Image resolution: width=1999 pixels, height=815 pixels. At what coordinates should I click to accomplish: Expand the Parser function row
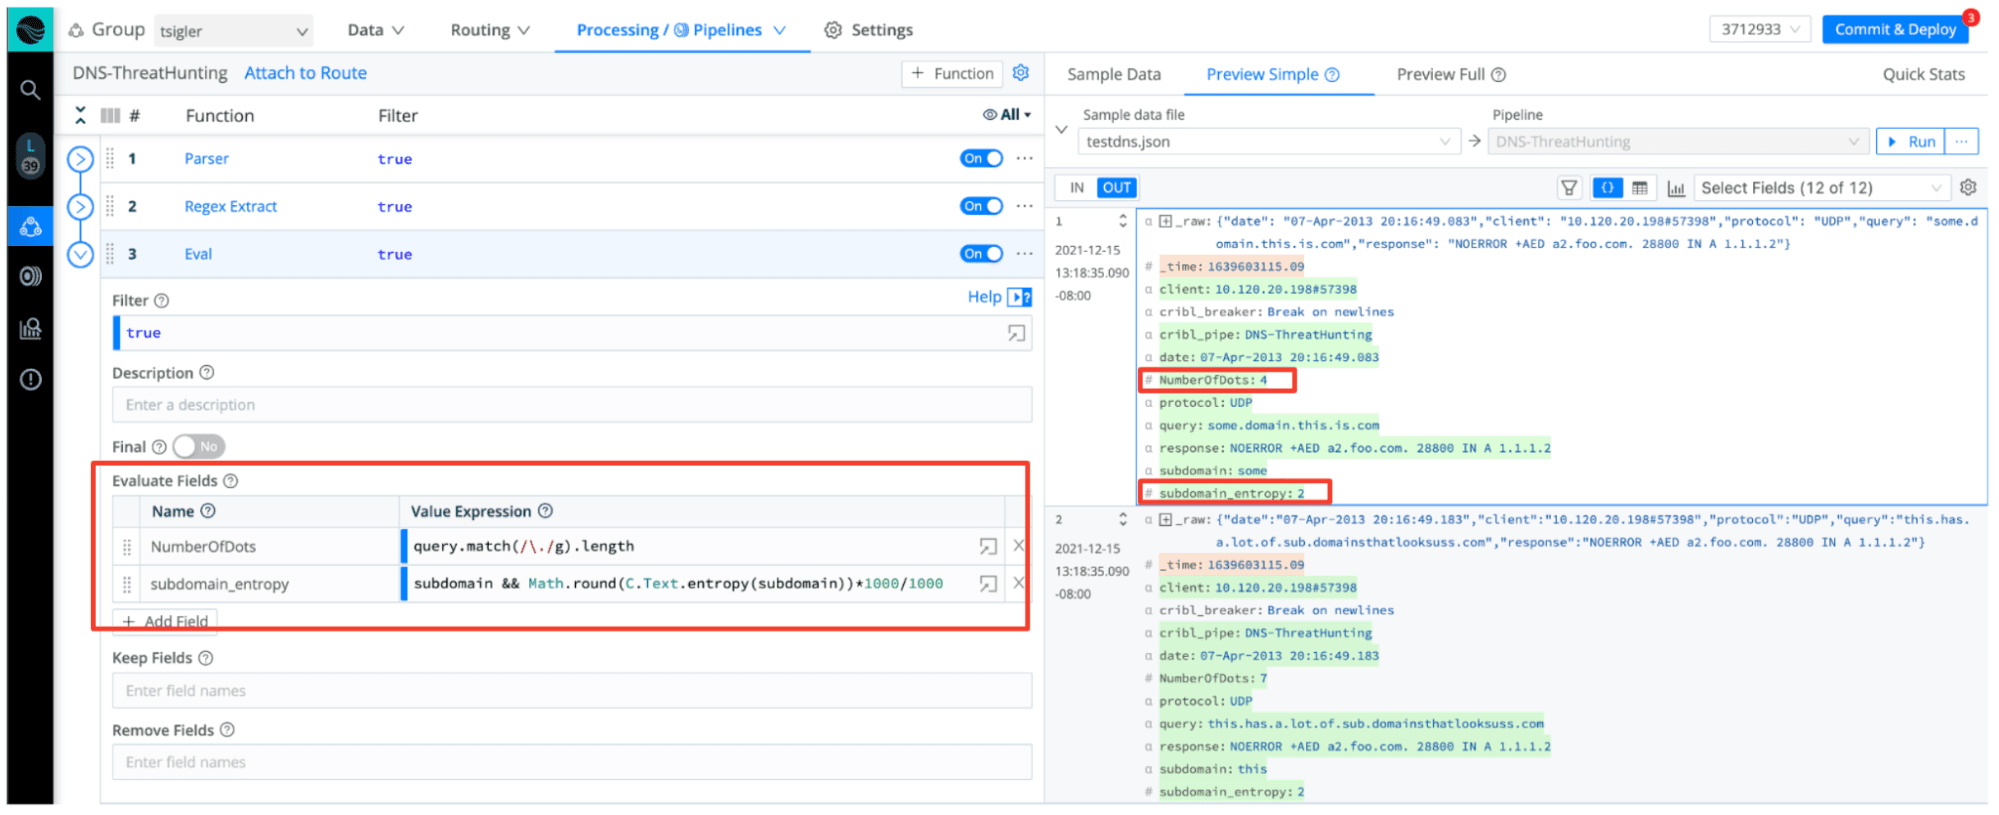(80, 159)
